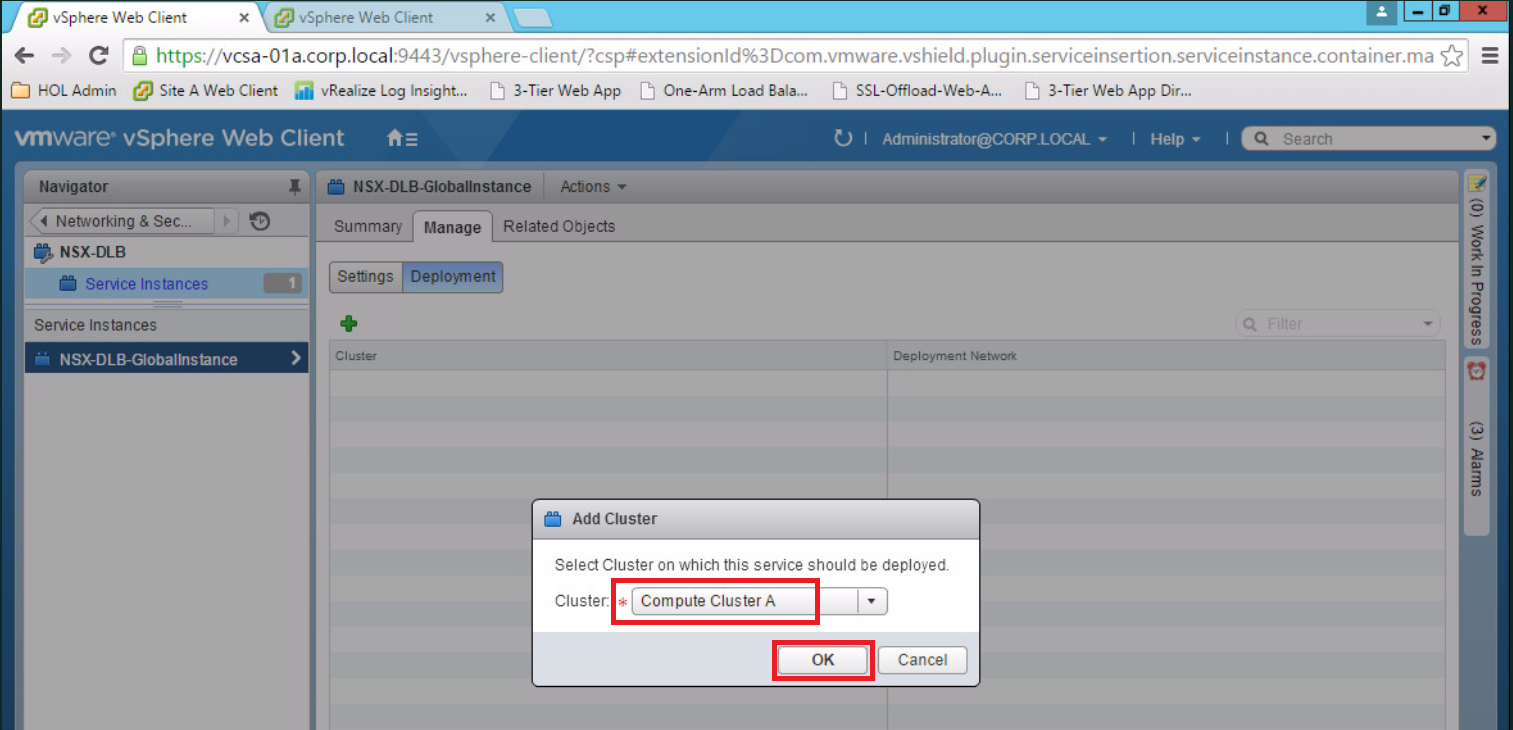1513x730 pixels.
Task: Open navigator history clock icon
Action: (x=260, y=221)
